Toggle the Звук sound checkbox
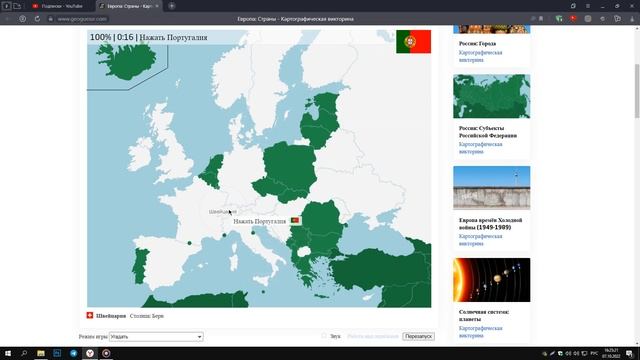Viewport: 640px width, 360px height. 324,336
